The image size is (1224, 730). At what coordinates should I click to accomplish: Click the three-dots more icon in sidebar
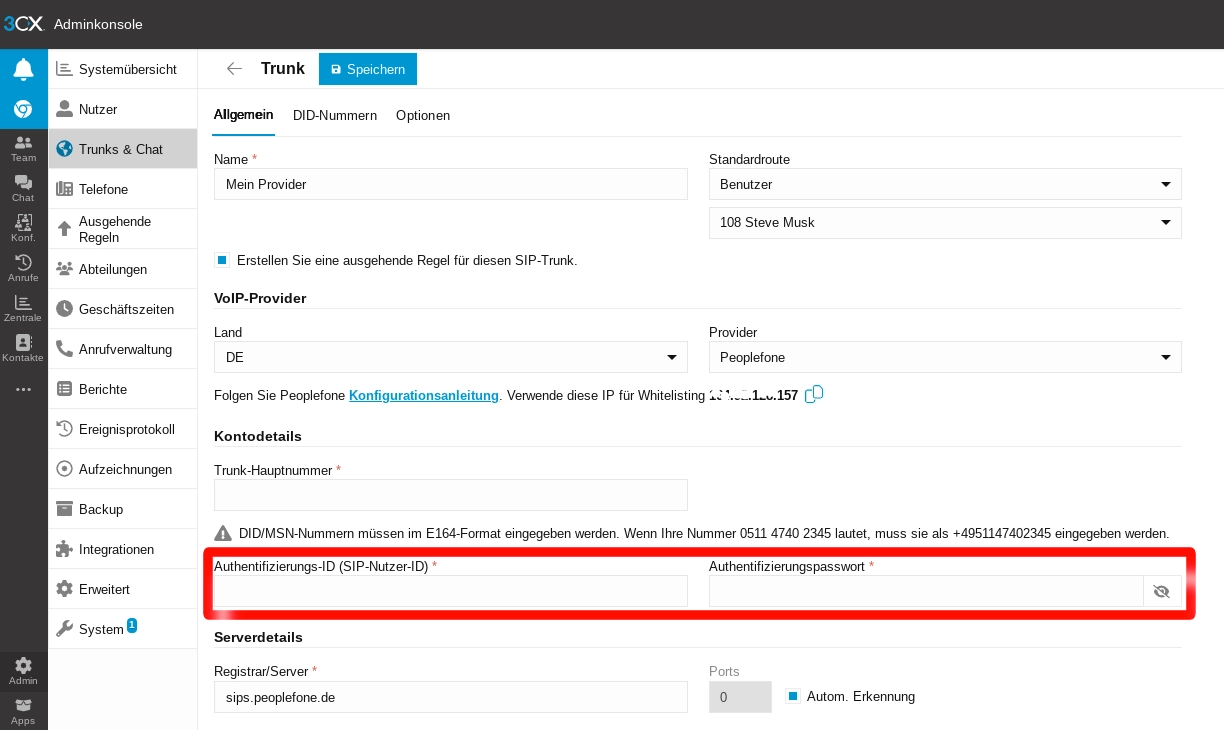[23, 389]
